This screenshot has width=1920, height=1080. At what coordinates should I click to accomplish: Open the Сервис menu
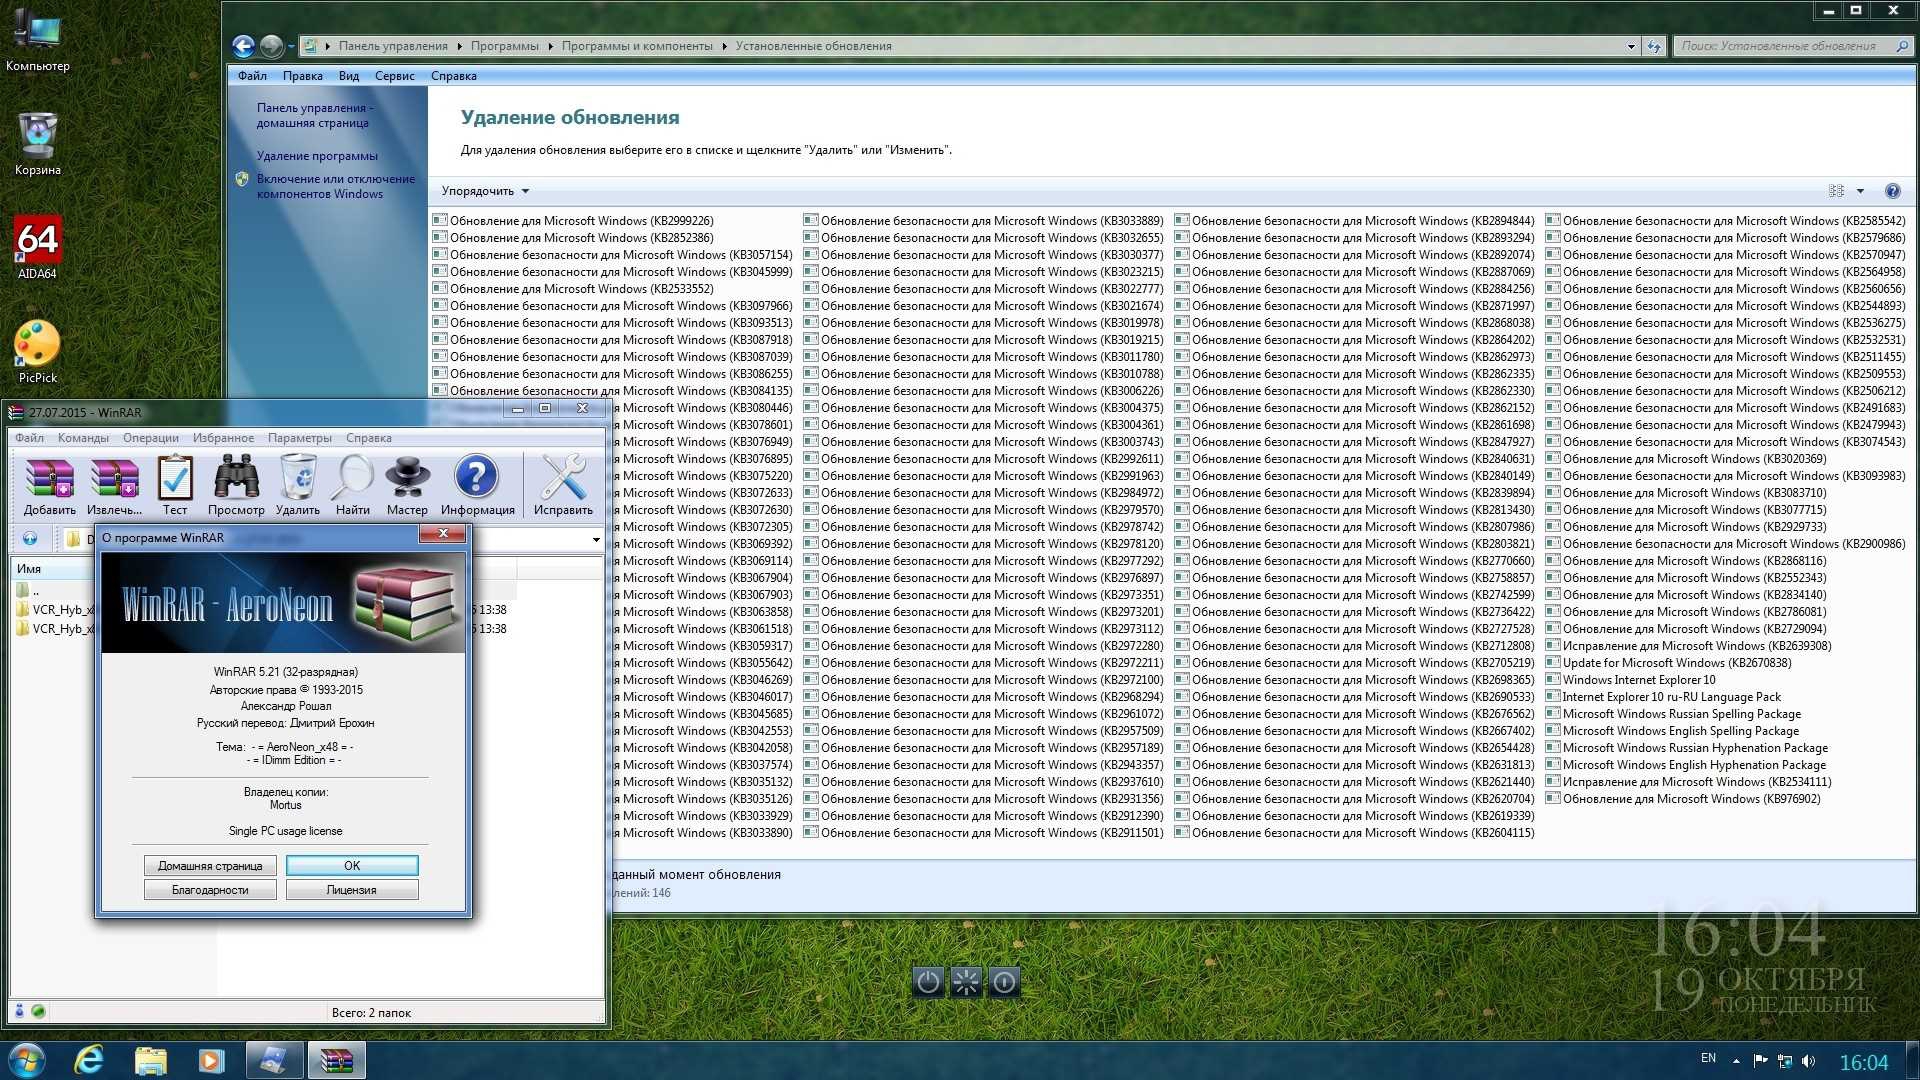pos(394,76)
